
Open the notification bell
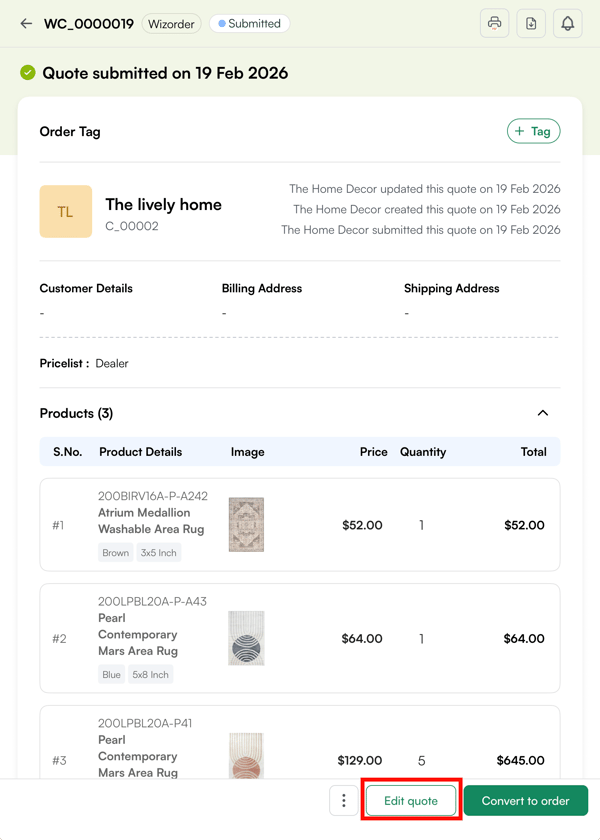(x=567, y=23)
